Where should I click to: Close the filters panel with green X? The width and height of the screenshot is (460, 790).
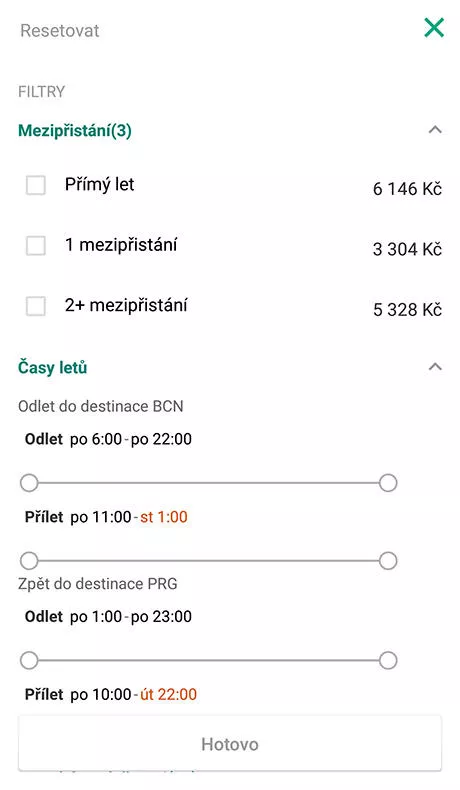434,28
